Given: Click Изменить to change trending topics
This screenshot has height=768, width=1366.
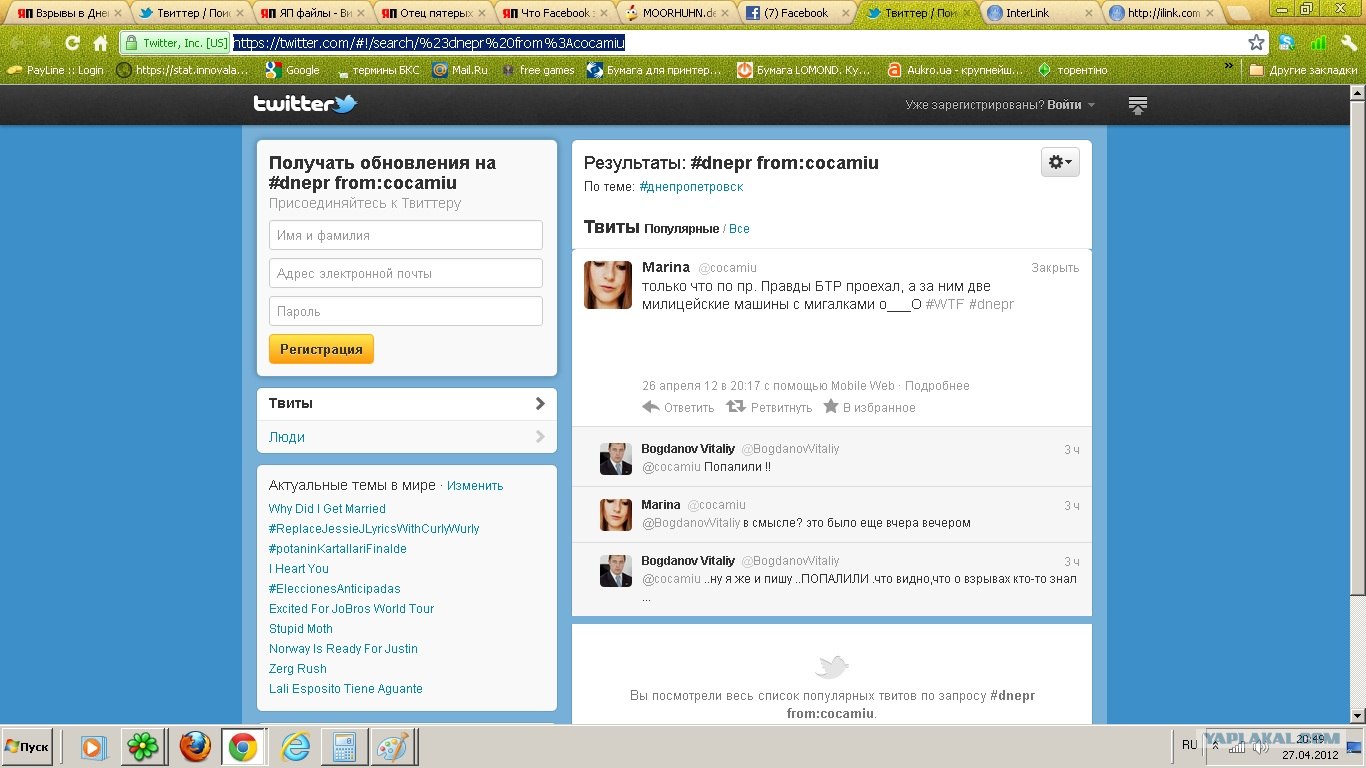Looking at the screenshot, I should click(x=475, y=486).
